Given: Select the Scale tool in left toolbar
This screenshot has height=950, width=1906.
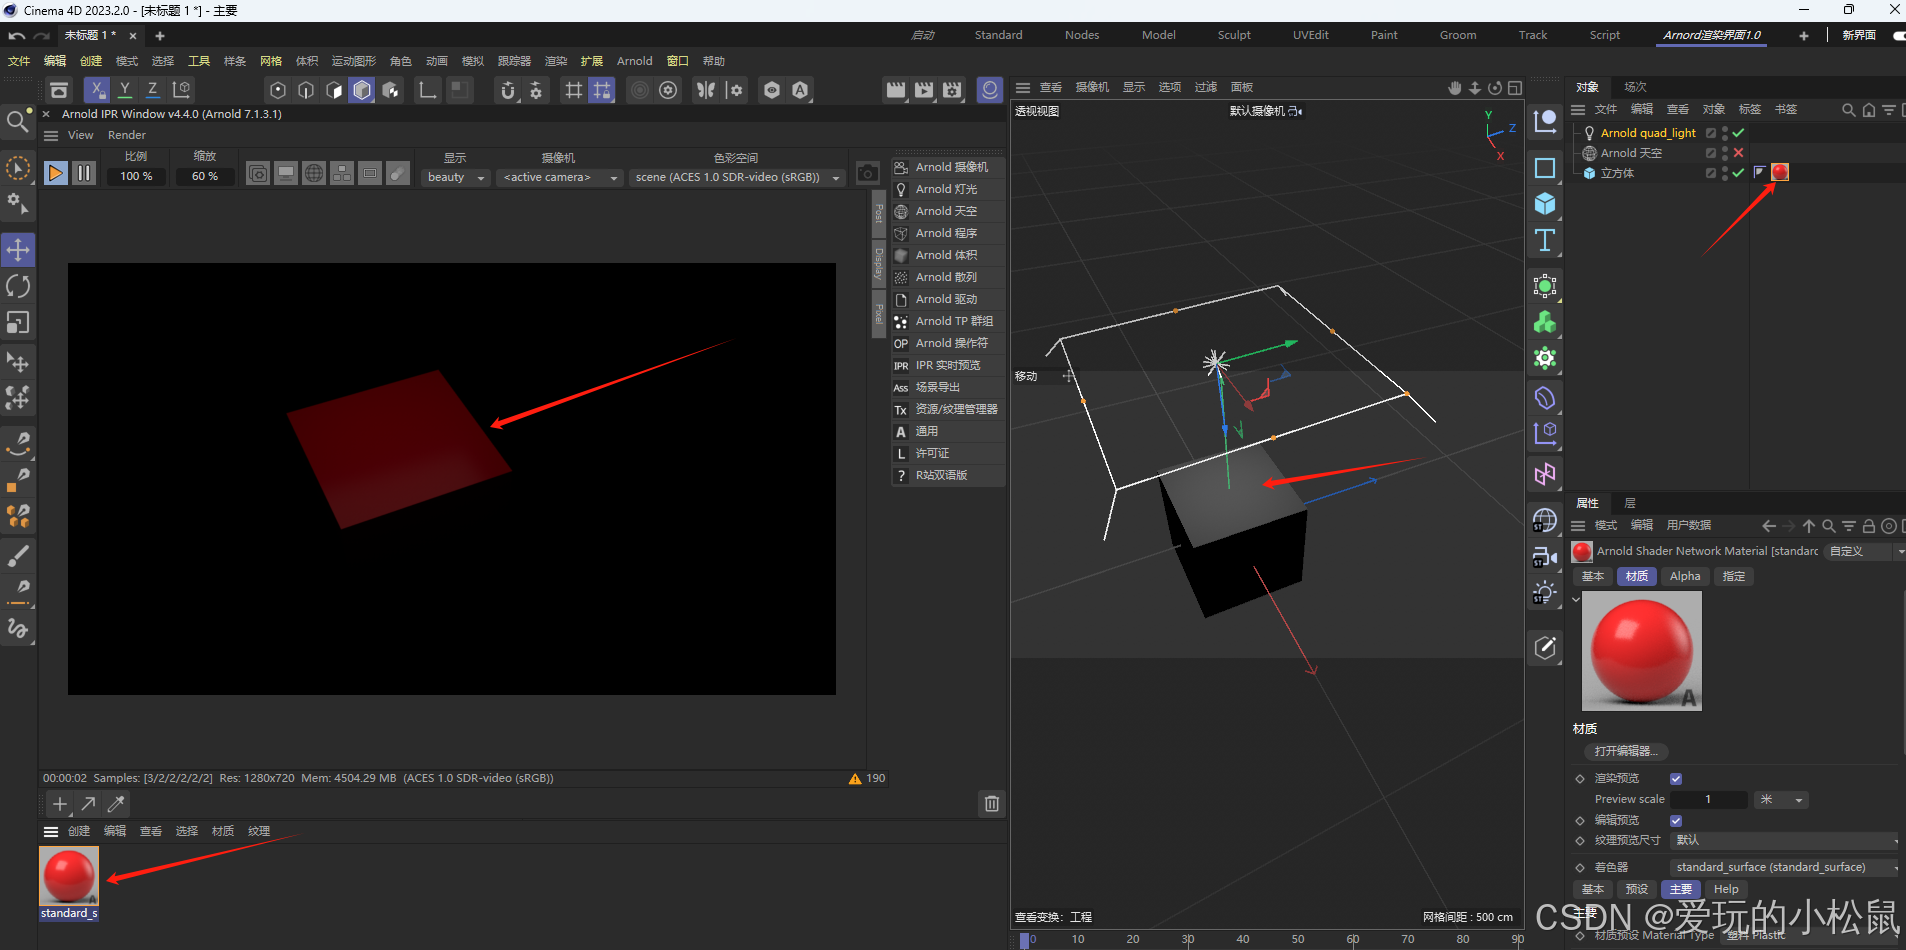Looking at the screenshot, I should pyautogui.click(x=18, y=323).
